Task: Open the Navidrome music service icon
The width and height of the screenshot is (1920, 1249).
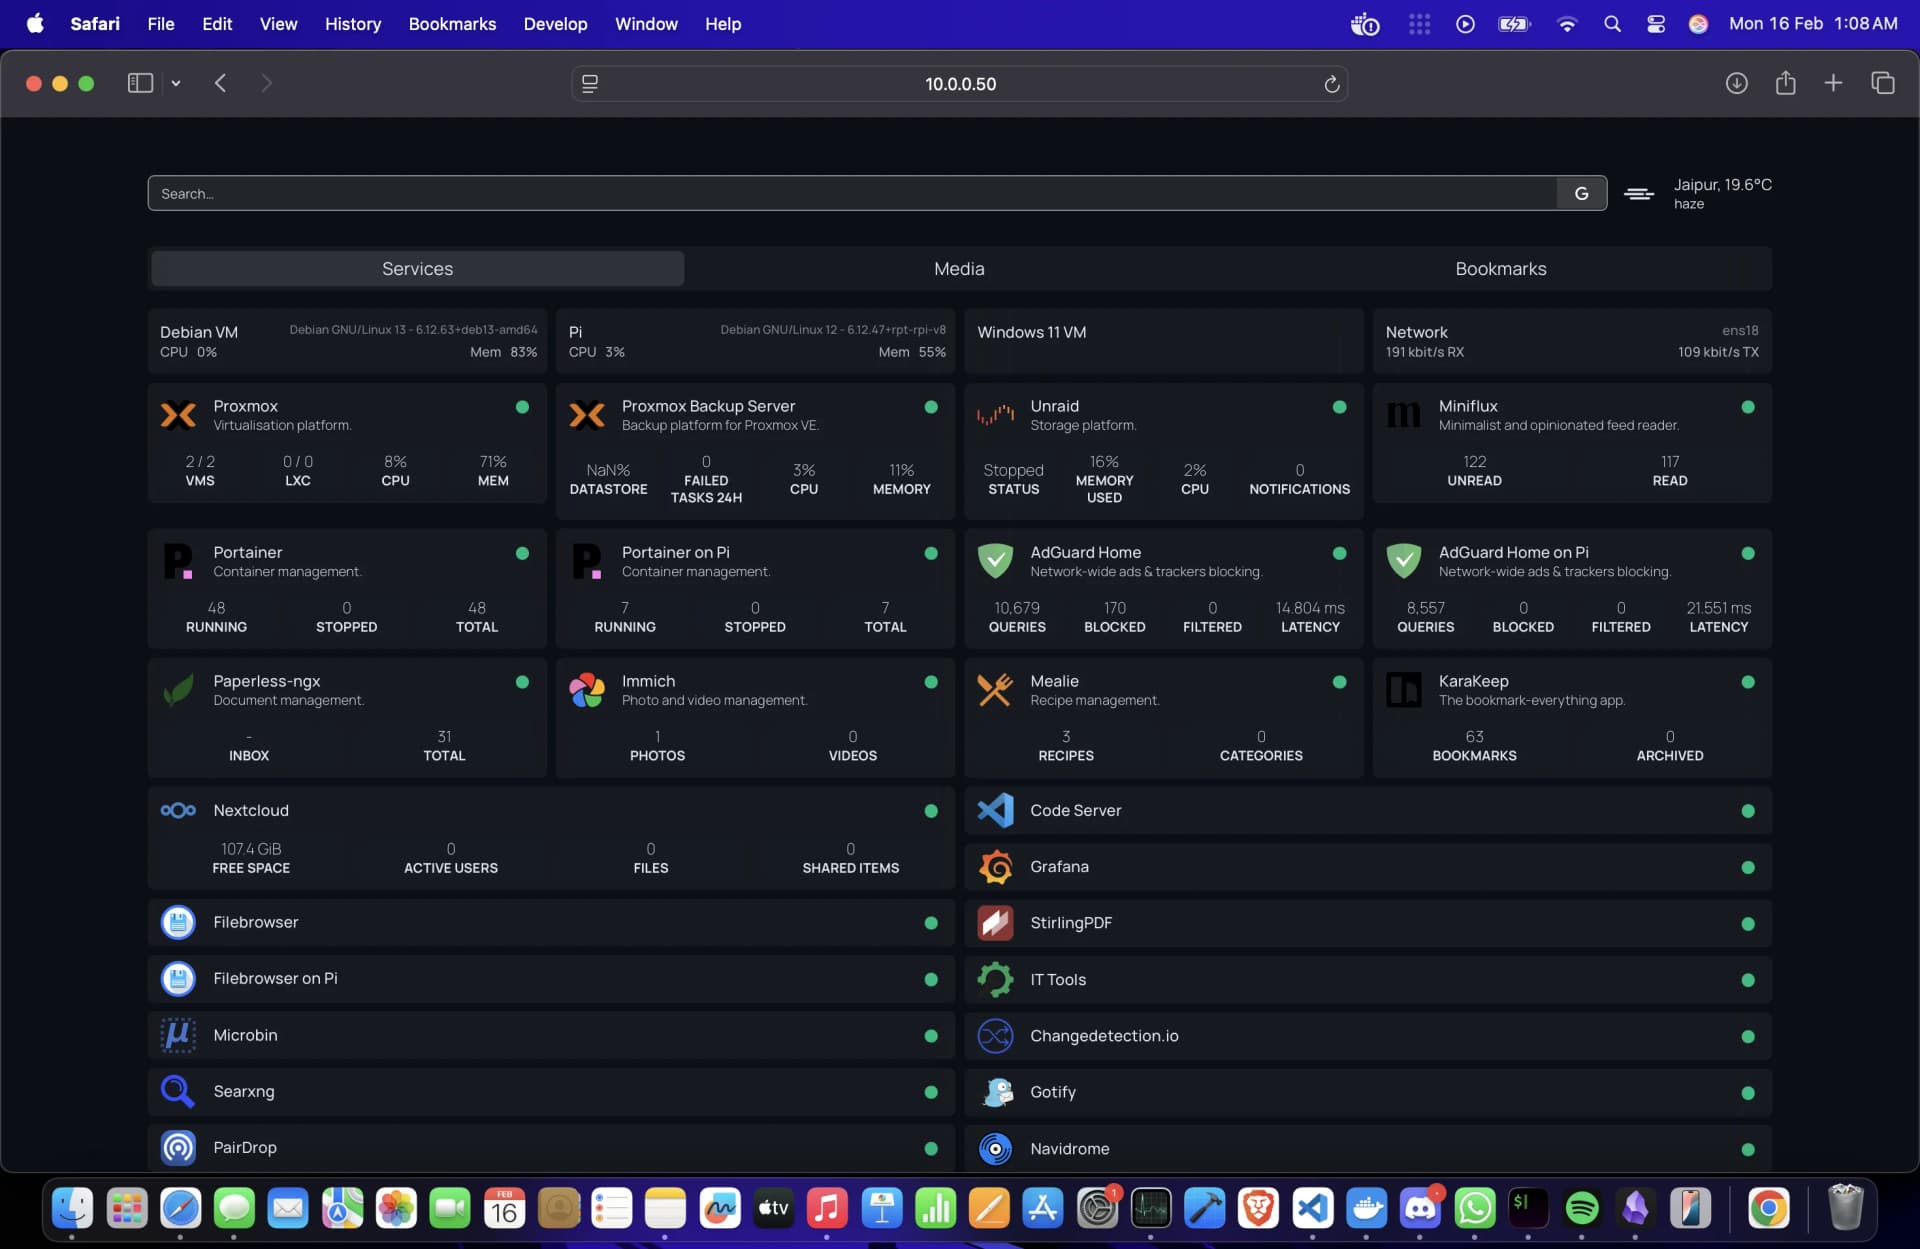Action: (x=996, y=1148)
